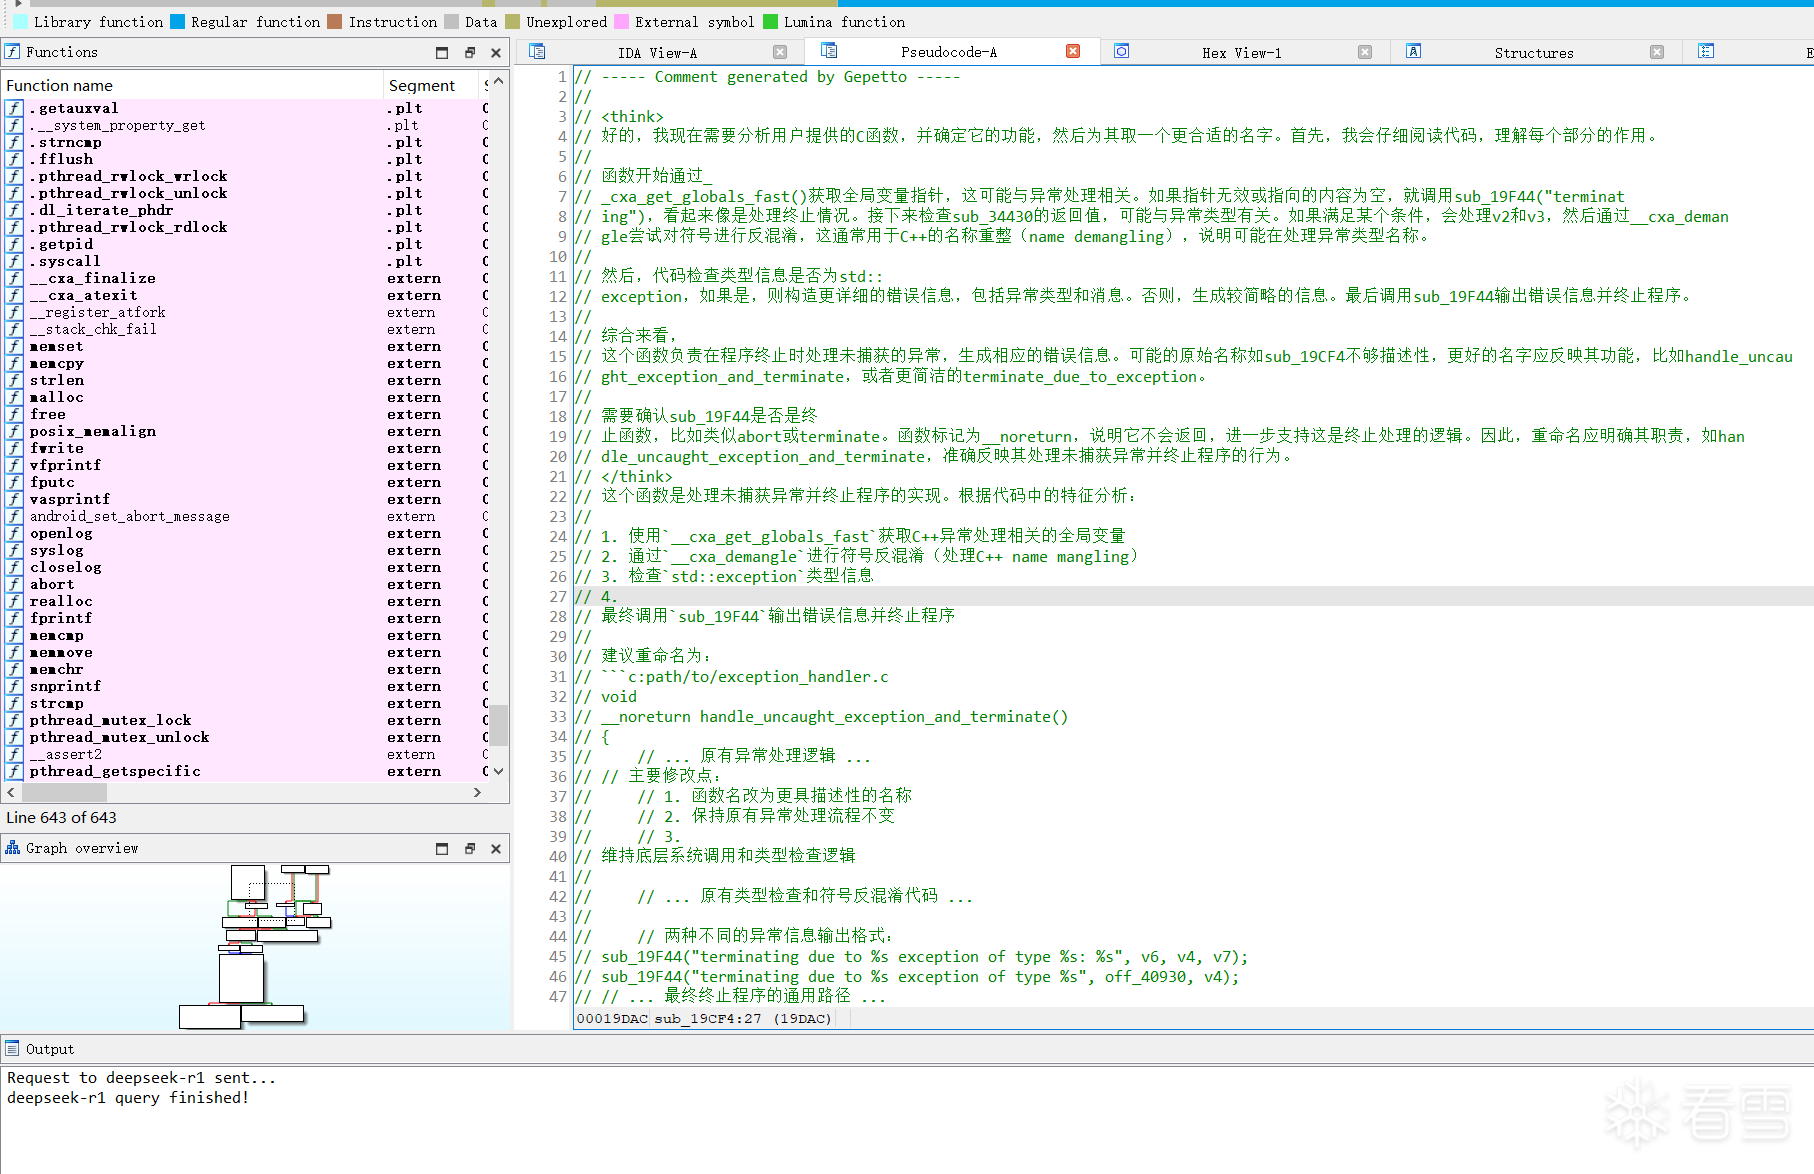The width and height of the screenshot is (1814, 1174).
Task: Click the Functions list scroll-down arrow
Action: click(x=498, y=771)
